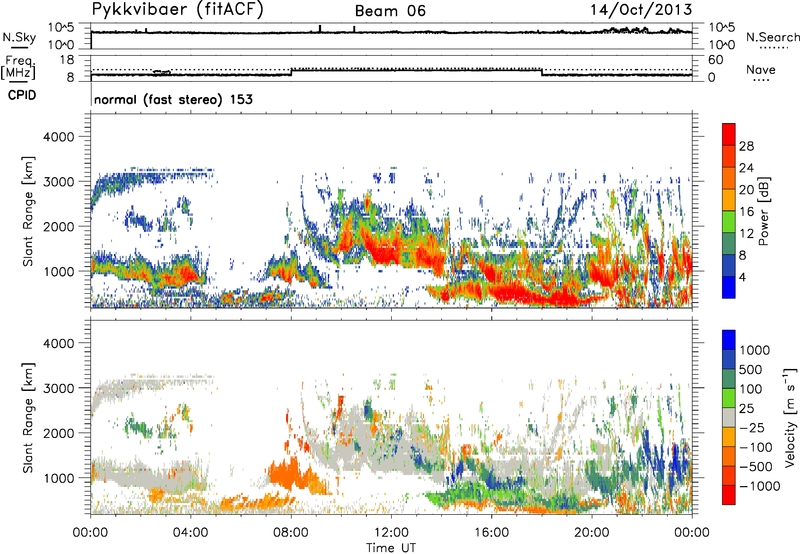The image size is (800, 554).
Task: Click the 60 tick on Nave axis
Action: (x=715, y=60)
